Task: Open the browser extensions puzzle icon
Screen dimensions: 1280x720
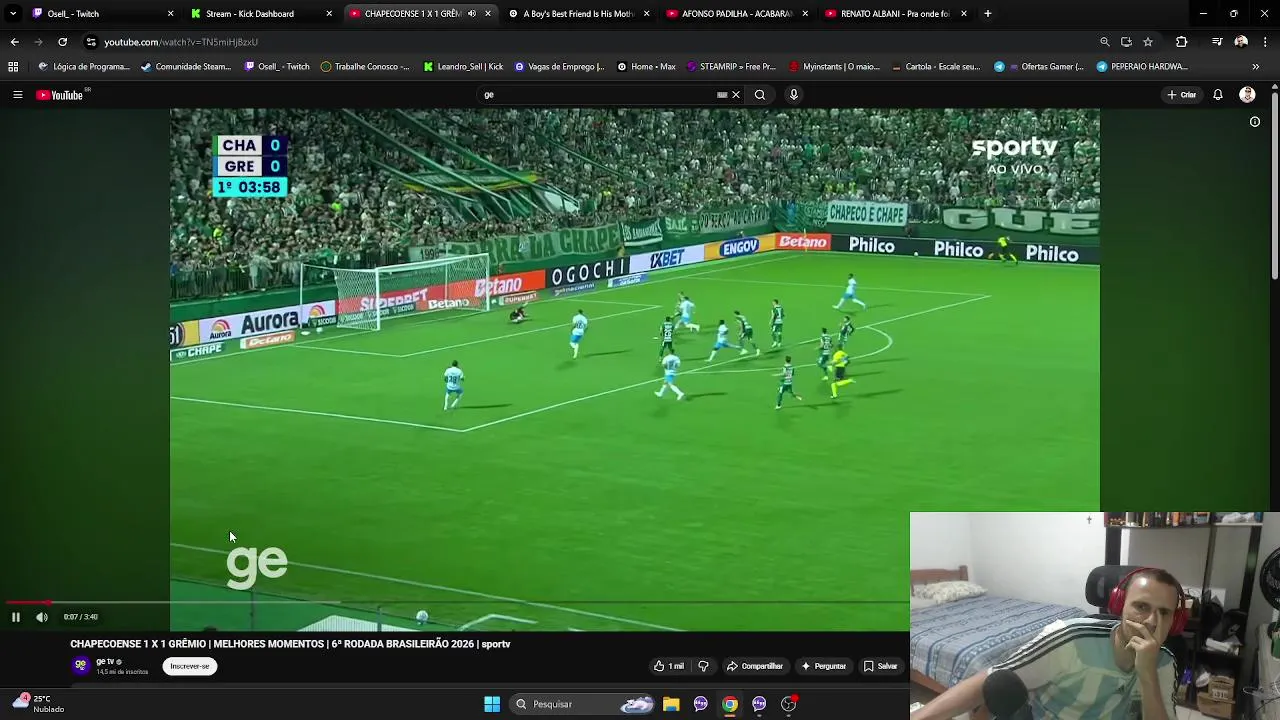Action: pyautogui.click(x=1182, y=42)
